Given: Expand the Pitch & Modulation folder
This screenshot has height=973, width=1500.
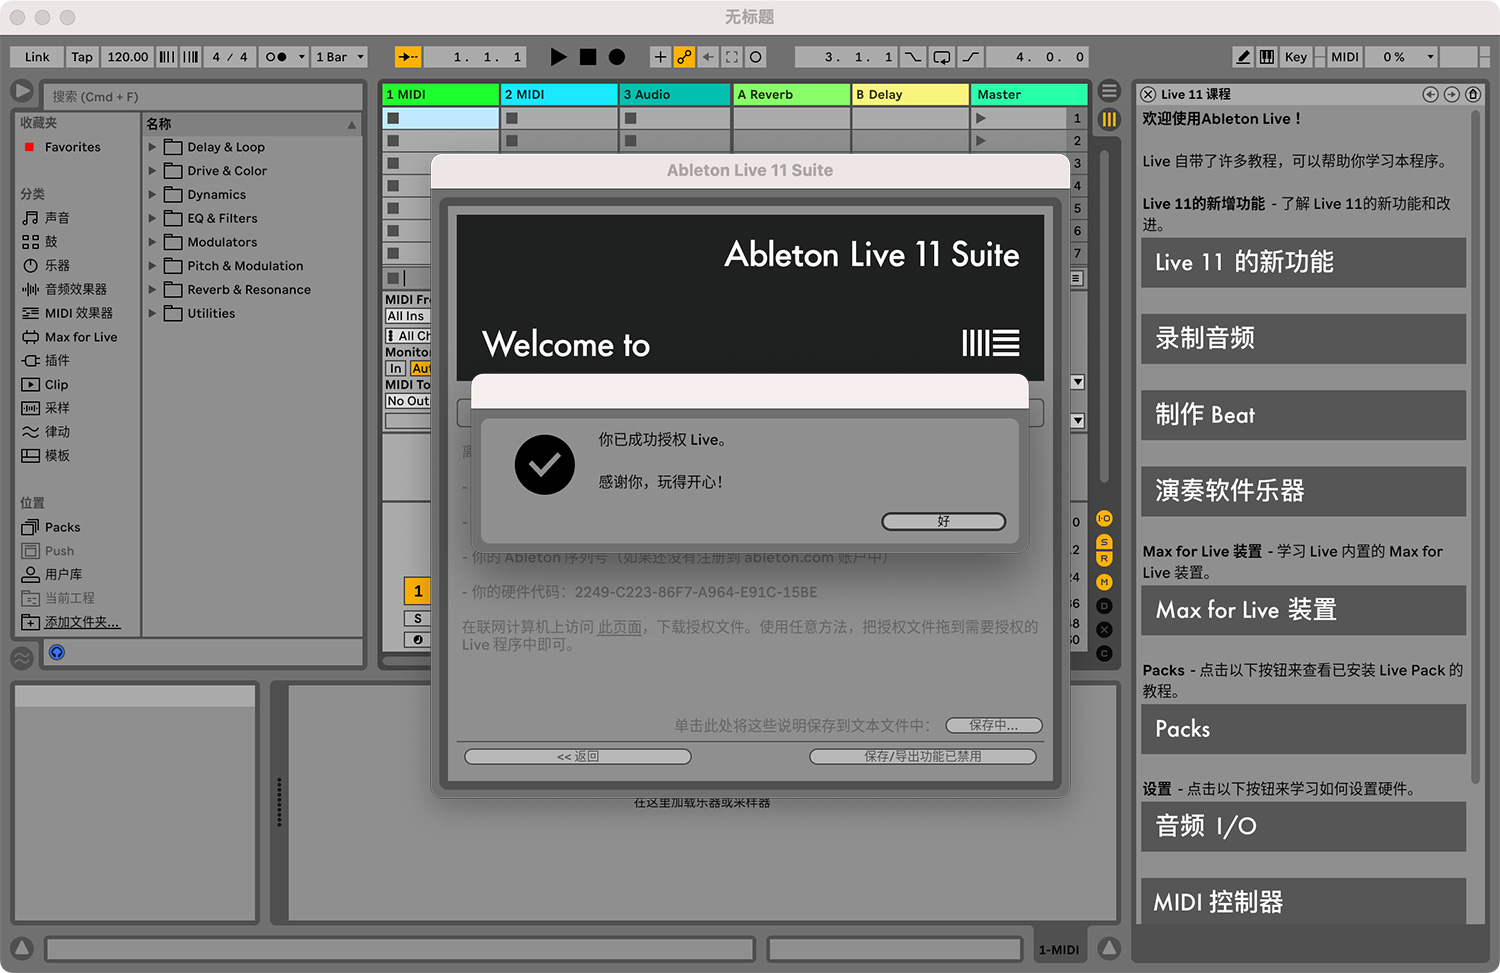Looking at the screenshot, I should click(x=151, y=265).
